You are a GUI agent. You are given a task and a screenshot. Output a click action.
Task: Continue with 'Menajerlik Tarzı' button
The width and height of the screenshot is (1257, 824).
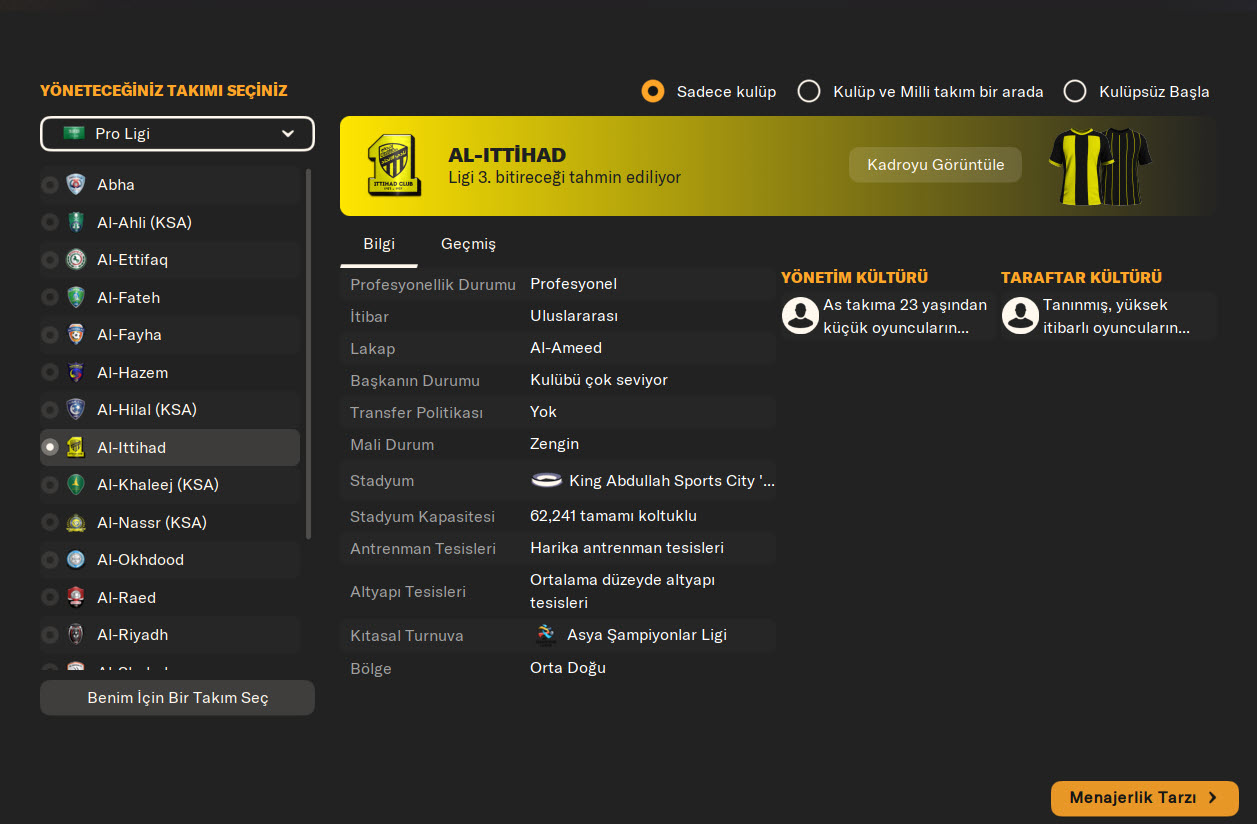pyautogui.click(x=1144, y=798)
